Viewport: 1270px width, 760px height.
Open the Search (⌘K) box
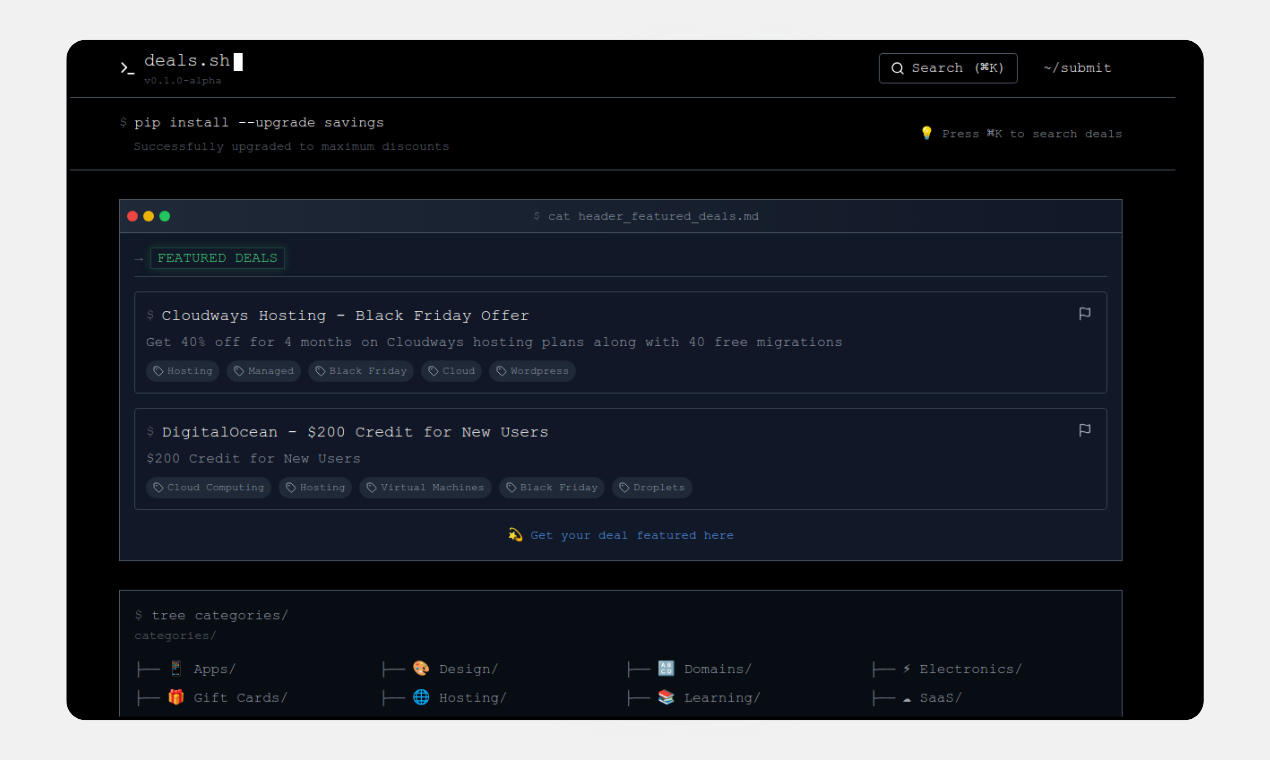[948, 68]
